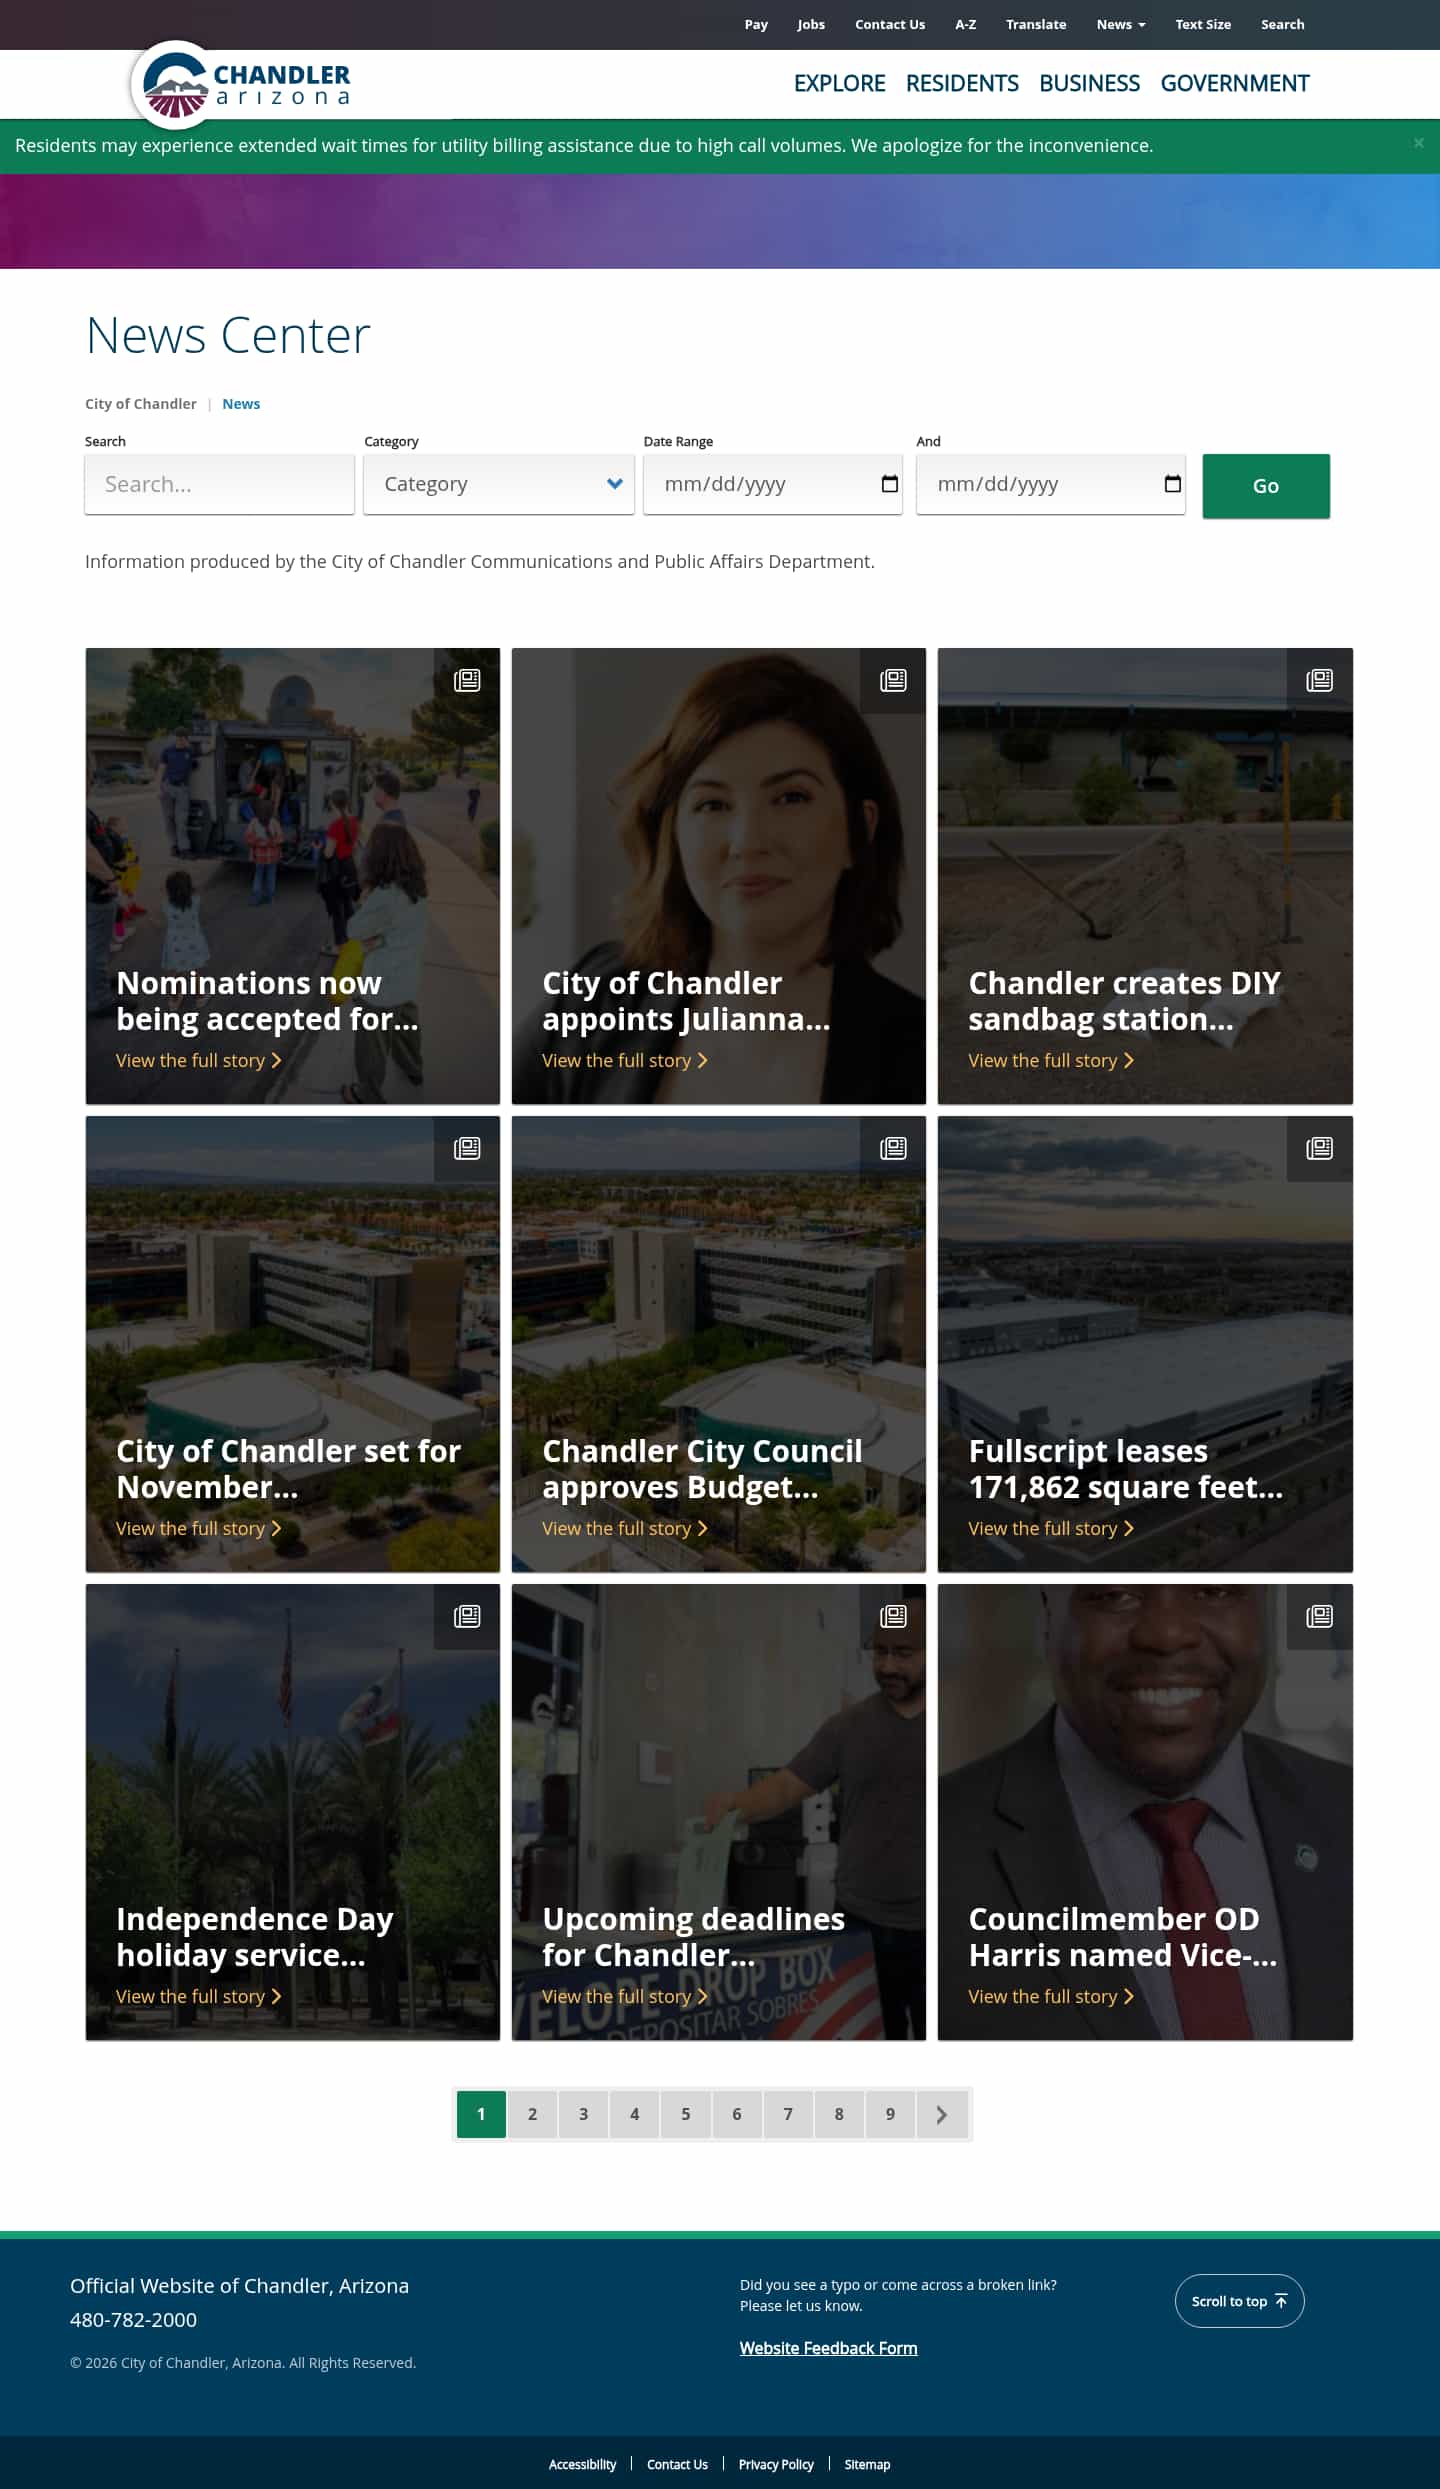This screenshot has width=1440, height=2489.
Task: Click newspaper icon on Julianna appointment card
Action: pos(893,681)
